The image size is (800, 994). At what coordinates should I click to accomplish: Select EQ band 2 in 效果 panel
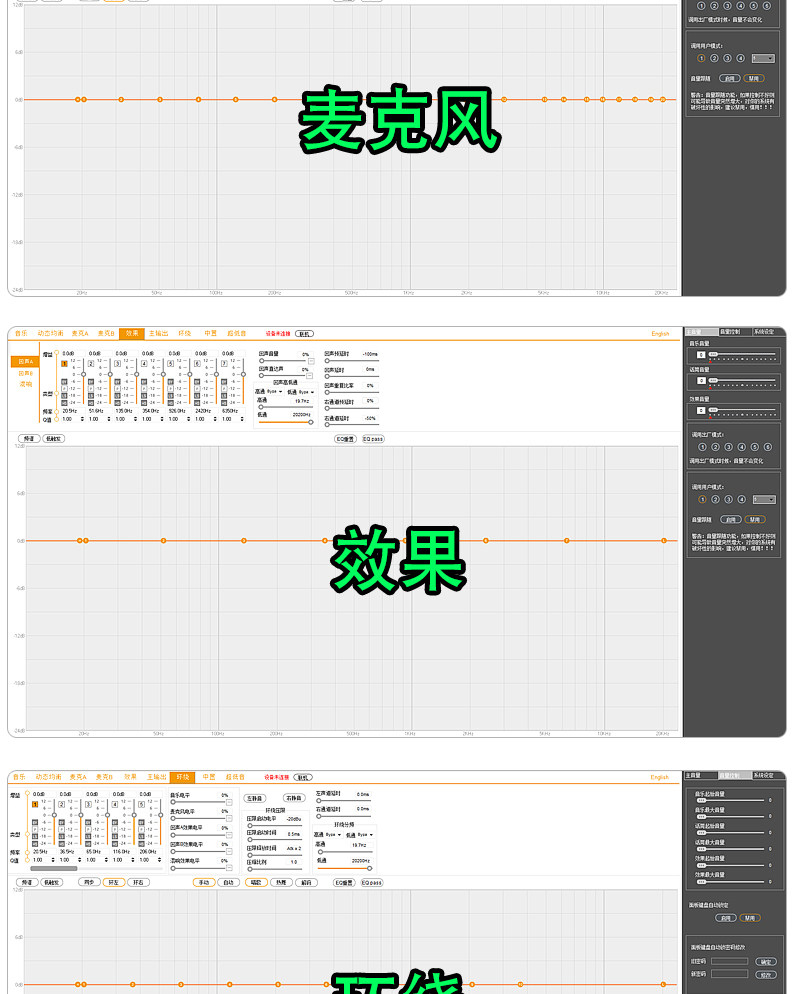pyautogui.click(x=91, y=364)
